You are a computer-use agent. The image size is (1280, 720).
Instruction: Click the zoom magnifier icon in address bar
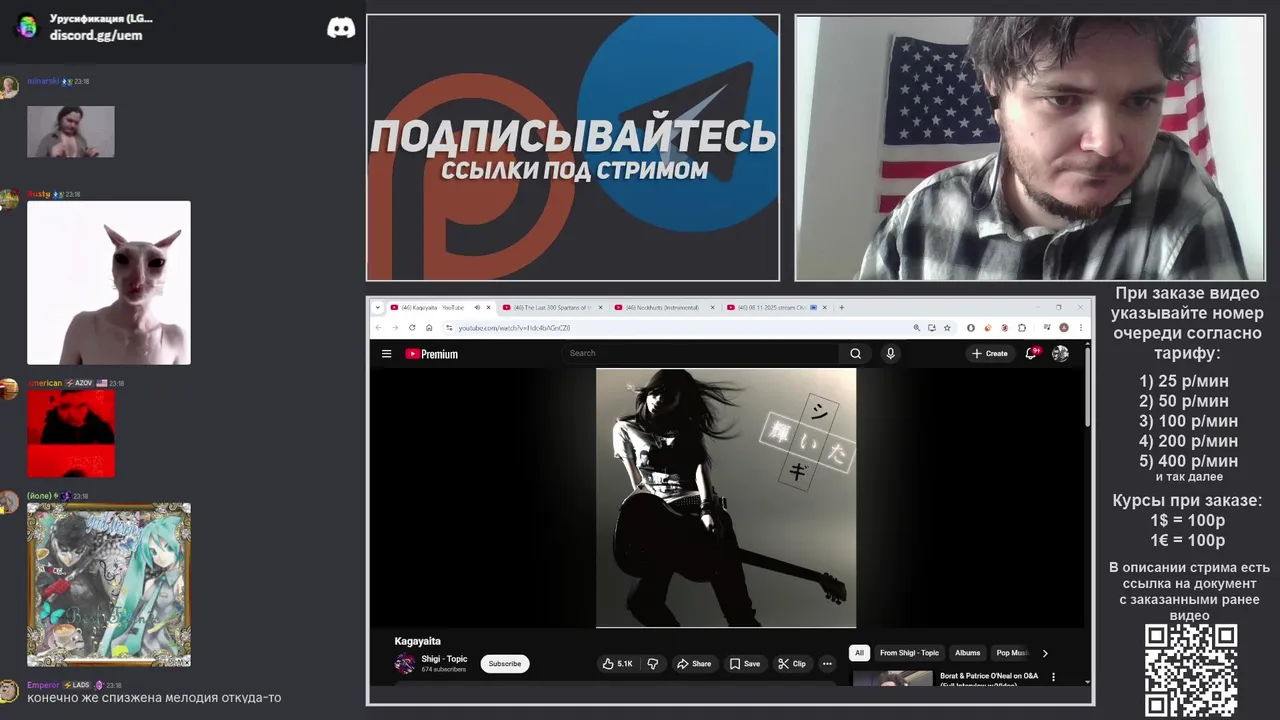(916, 327)
